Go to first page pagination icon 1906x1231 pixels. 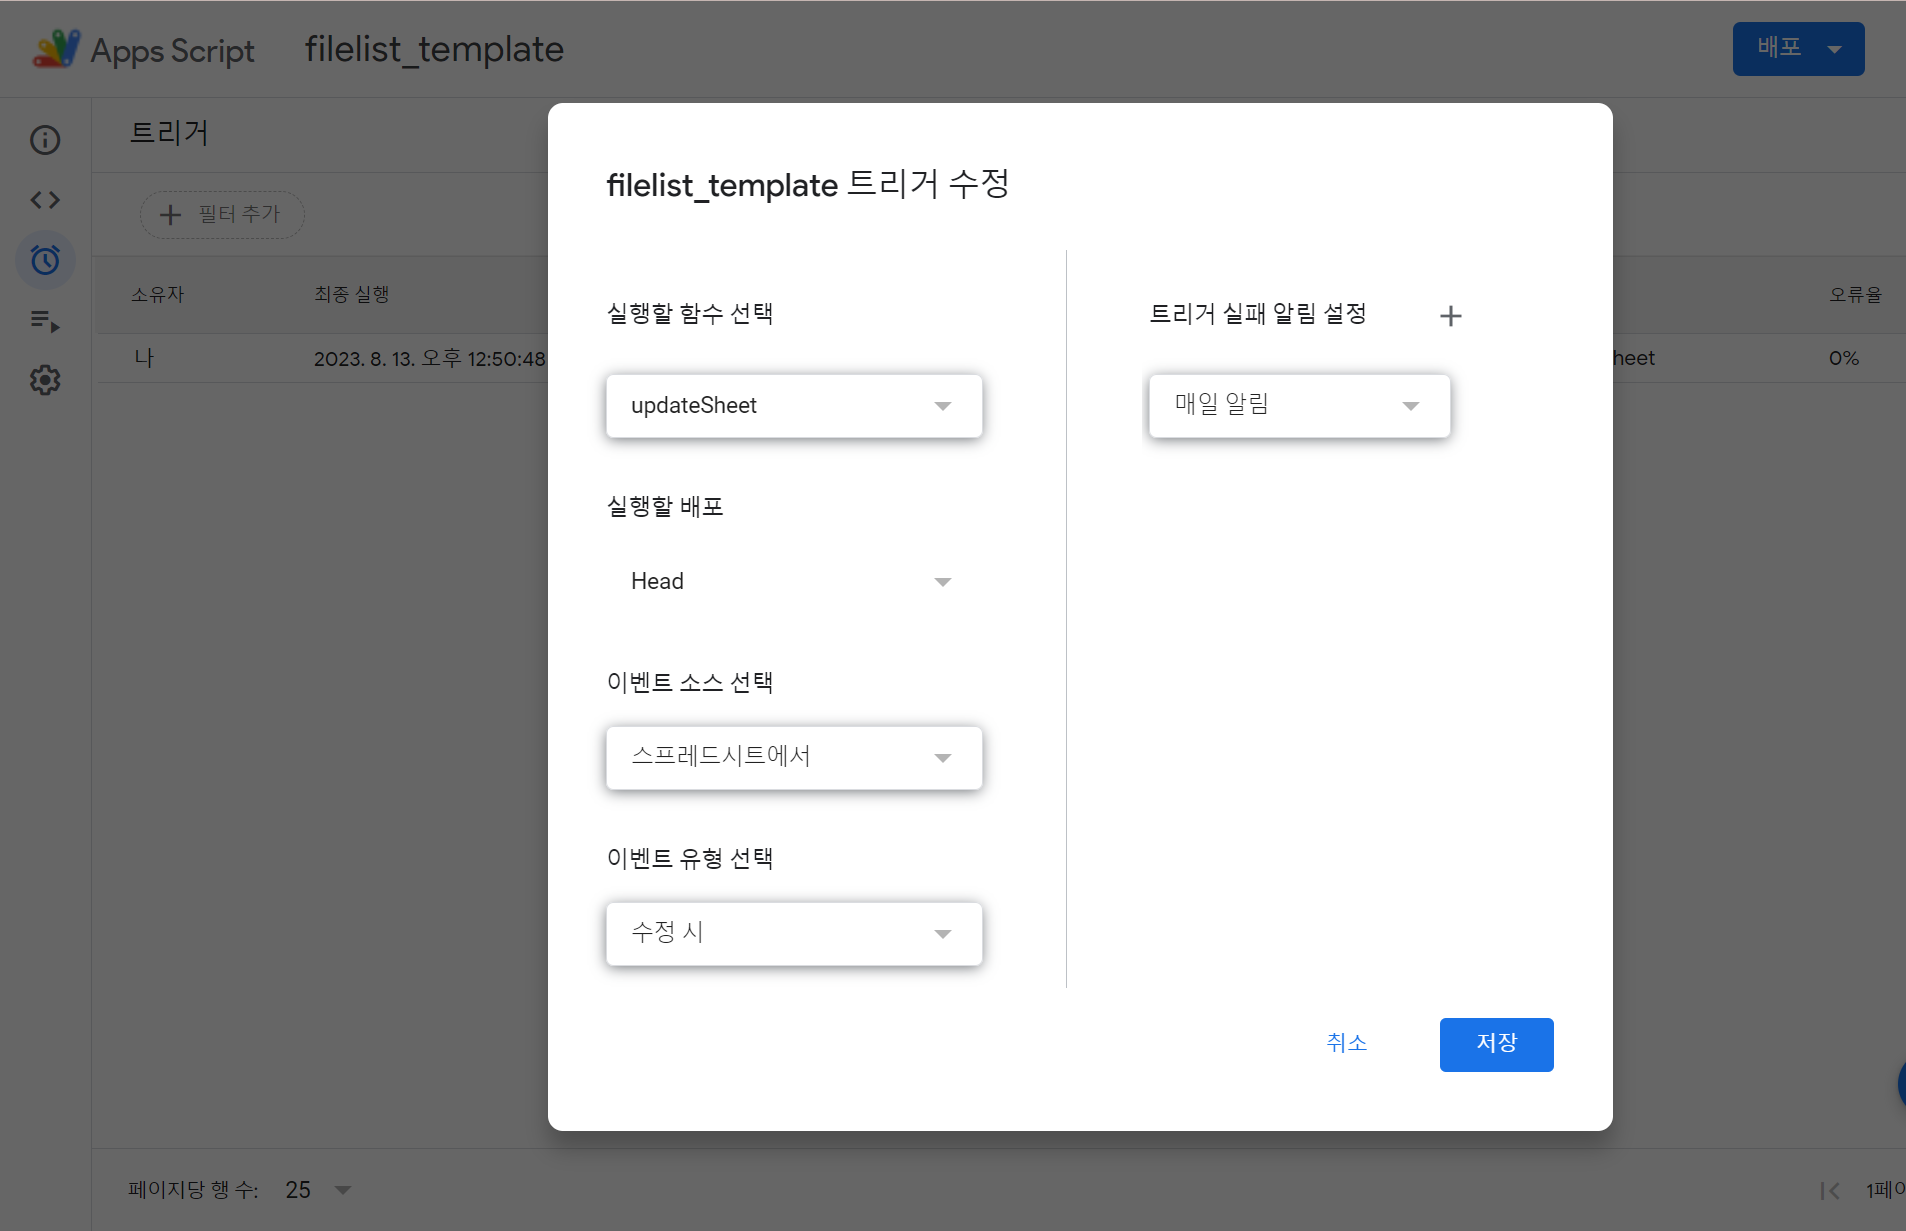[x=1830, y=1190]
